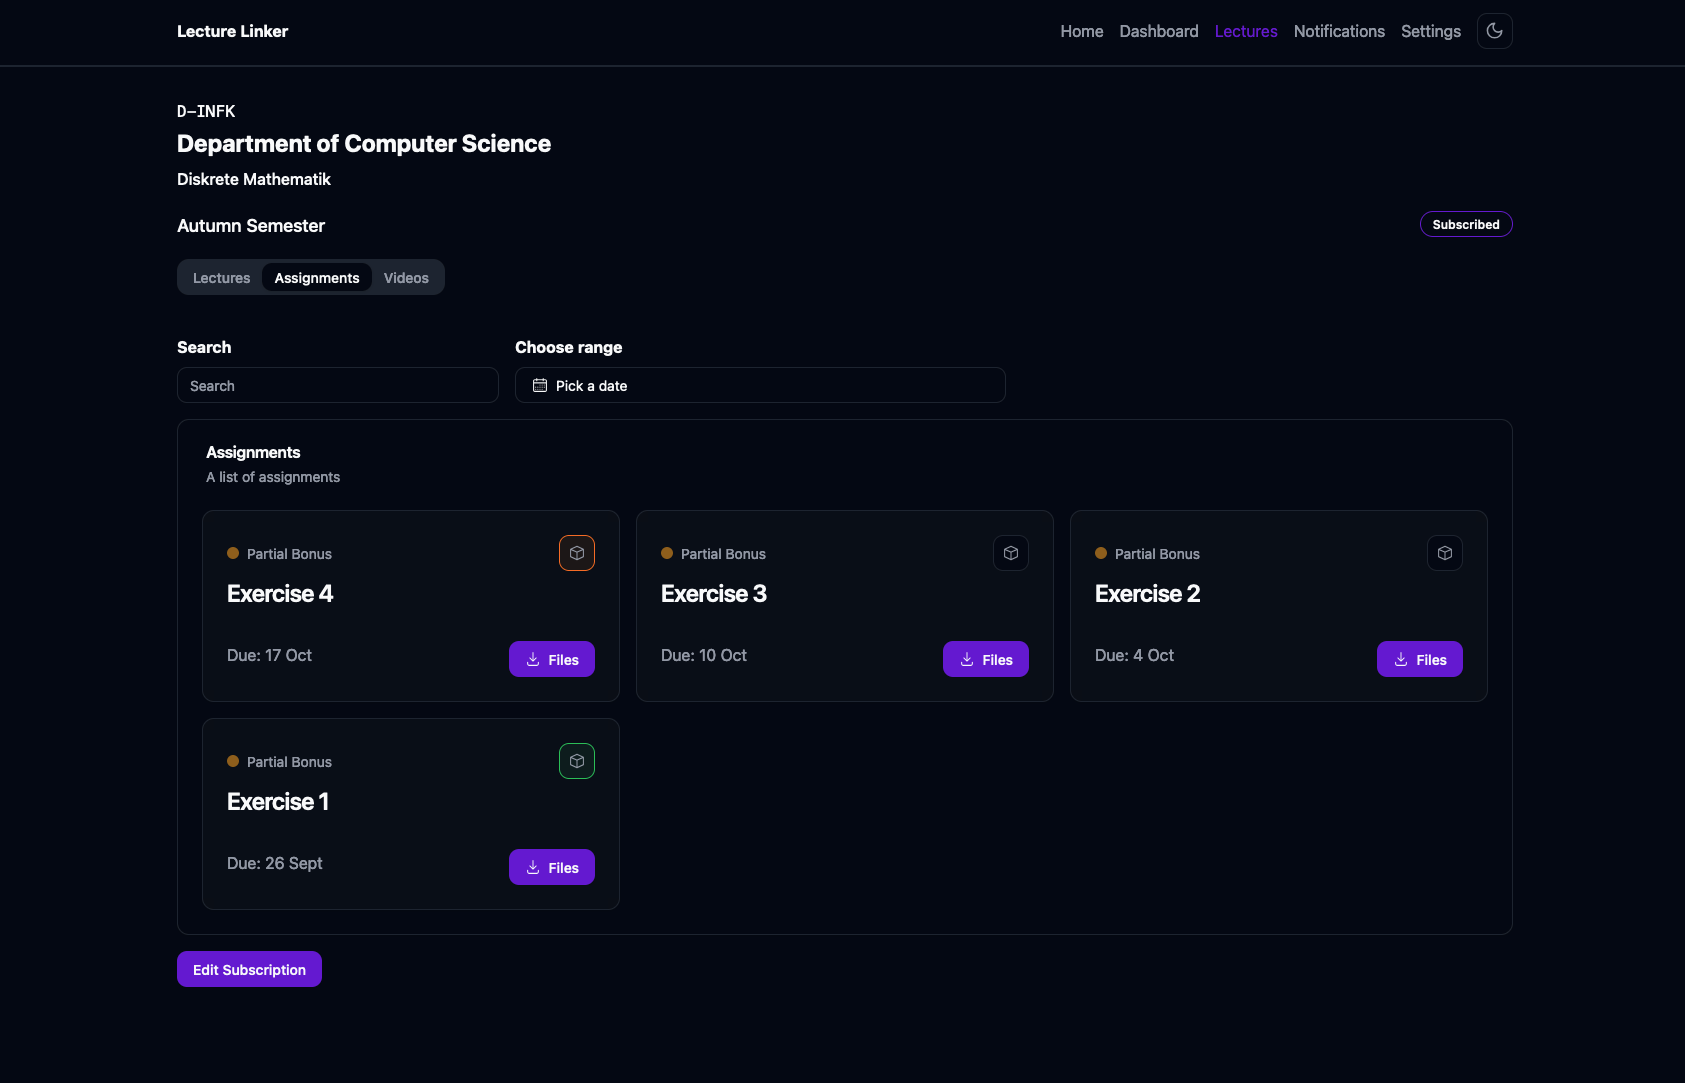The height and width of the screenshot is (1083, 1685).
Task: Click the Lecture Linker logo
Action: click(232, 31)
